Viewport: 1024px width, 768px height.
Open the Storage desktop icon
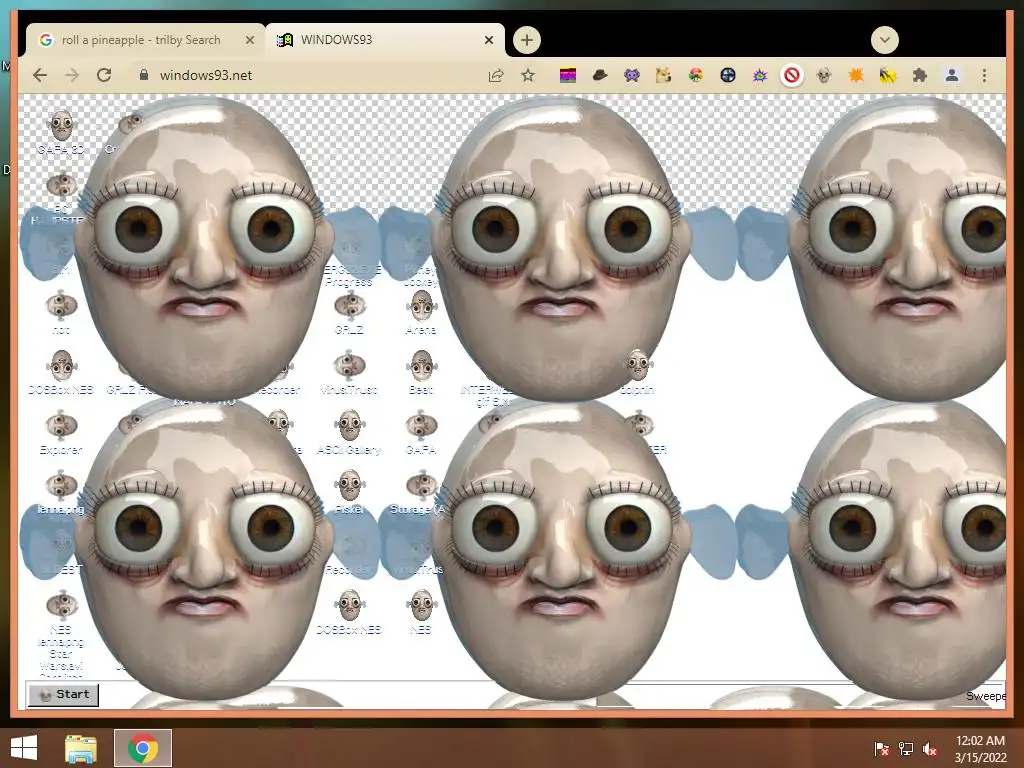418,492
